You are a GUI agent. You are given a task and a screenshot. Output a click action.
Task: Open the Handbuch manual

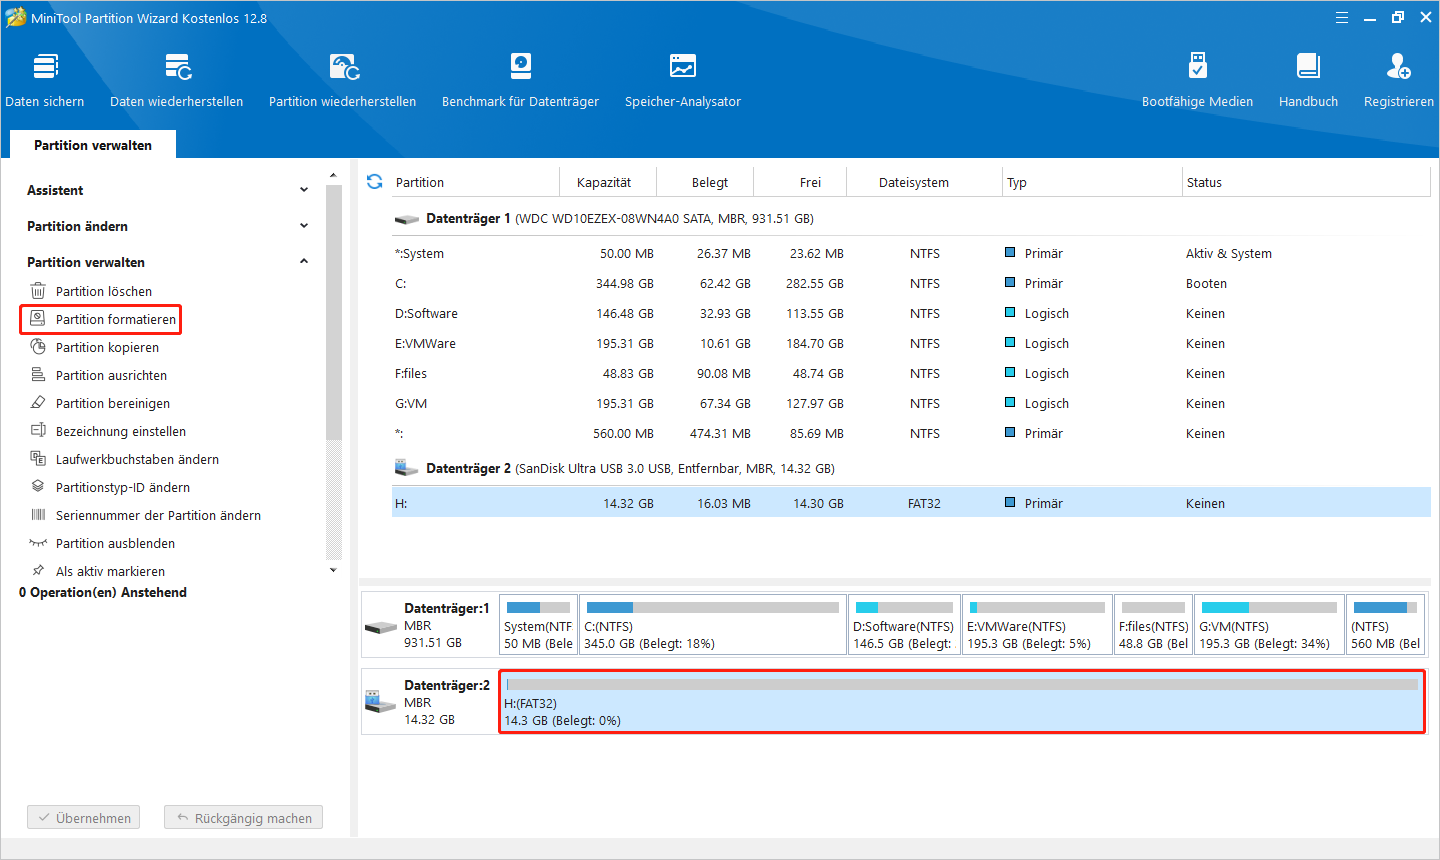(1308, 80)
